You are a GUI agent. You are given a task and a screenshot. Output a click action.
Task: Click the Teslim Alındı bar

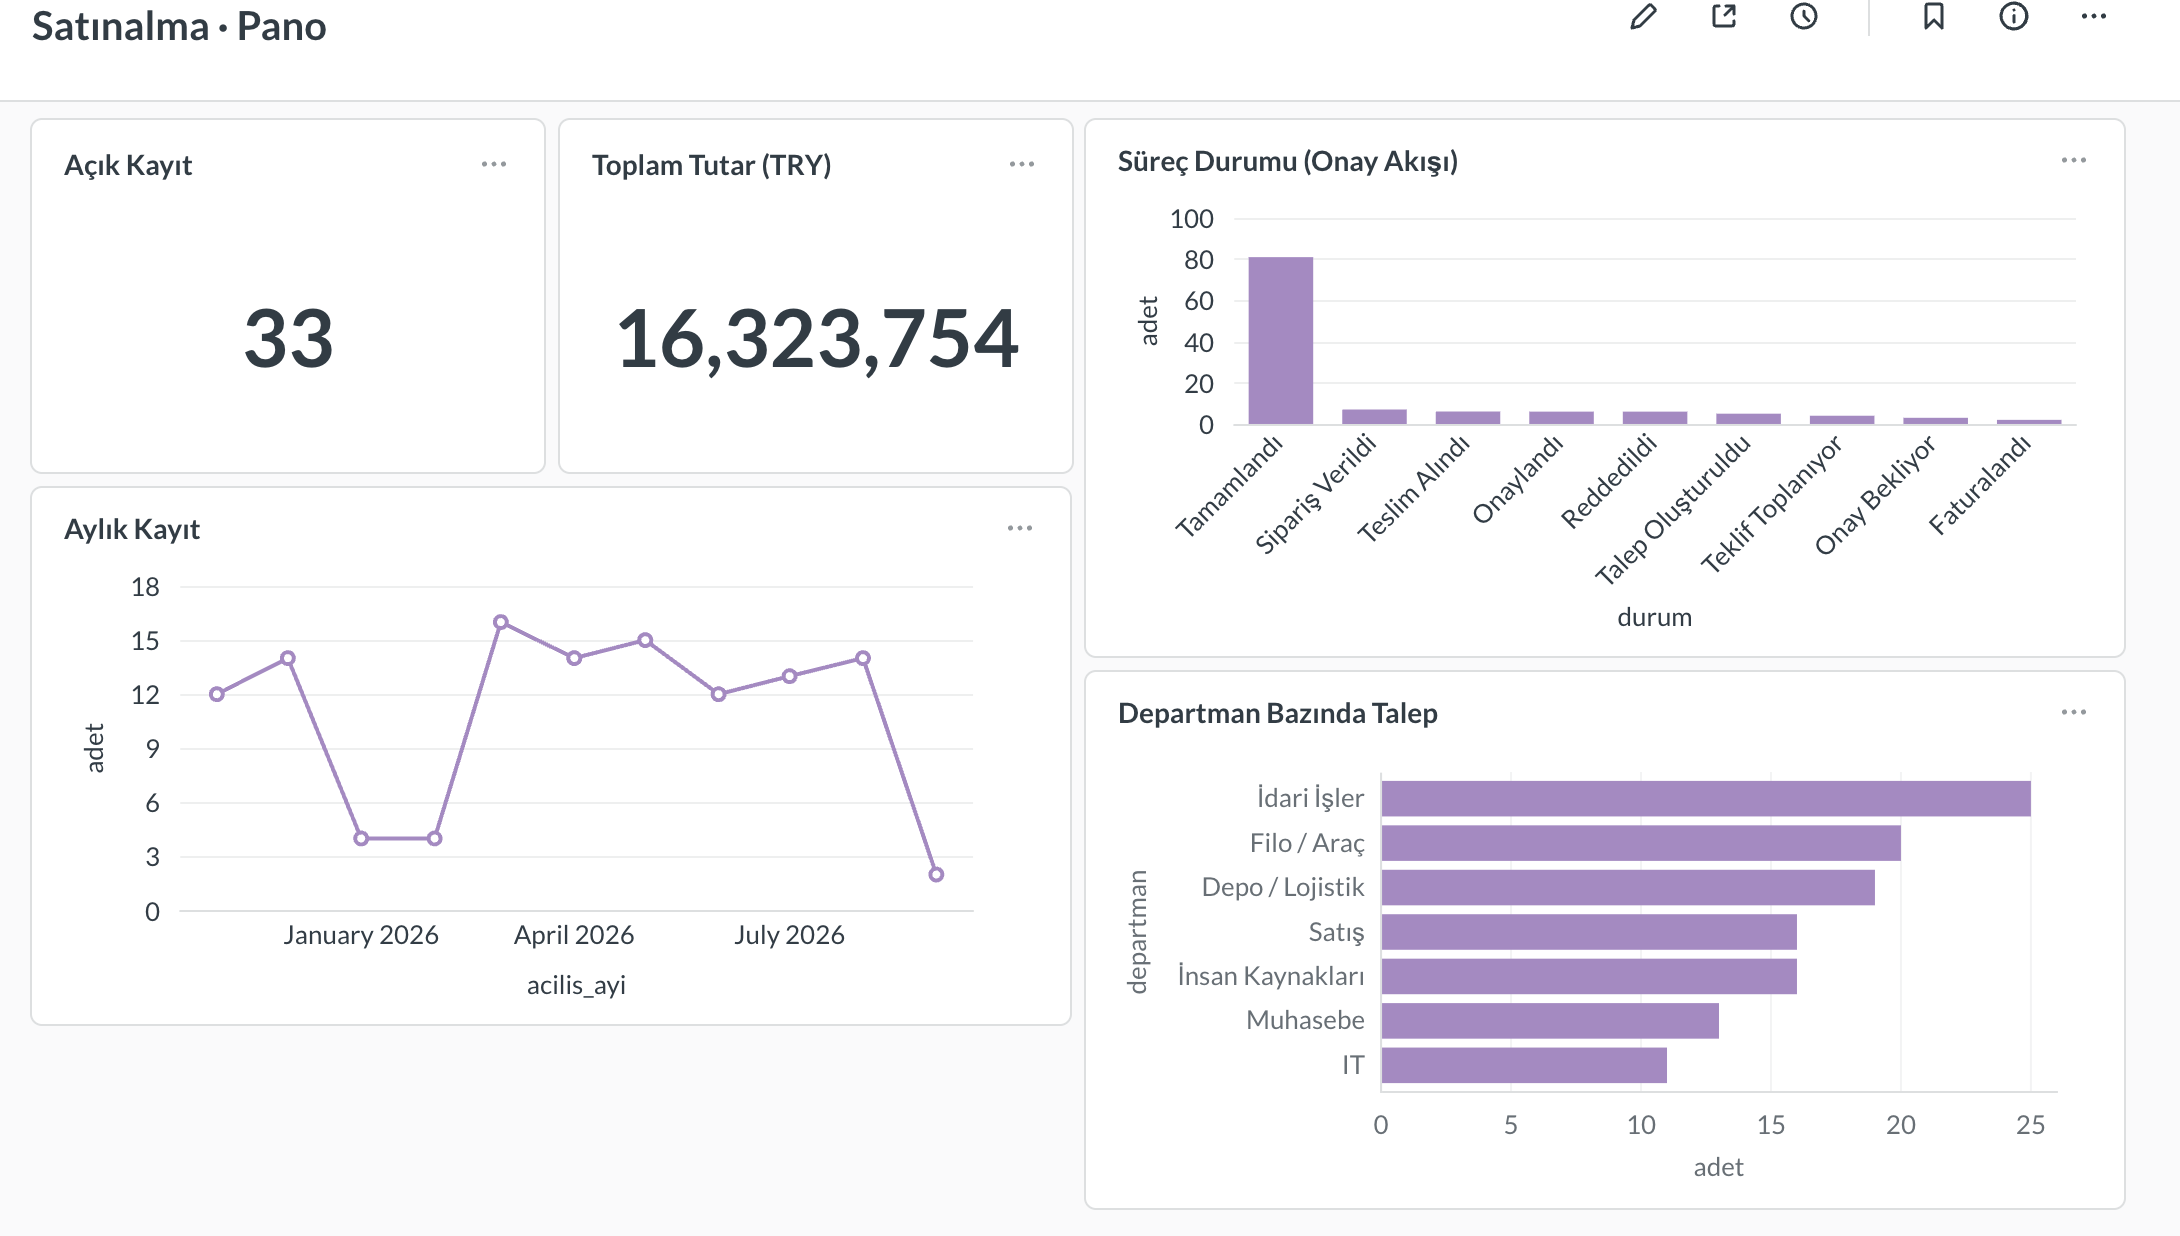point(1468,417)
